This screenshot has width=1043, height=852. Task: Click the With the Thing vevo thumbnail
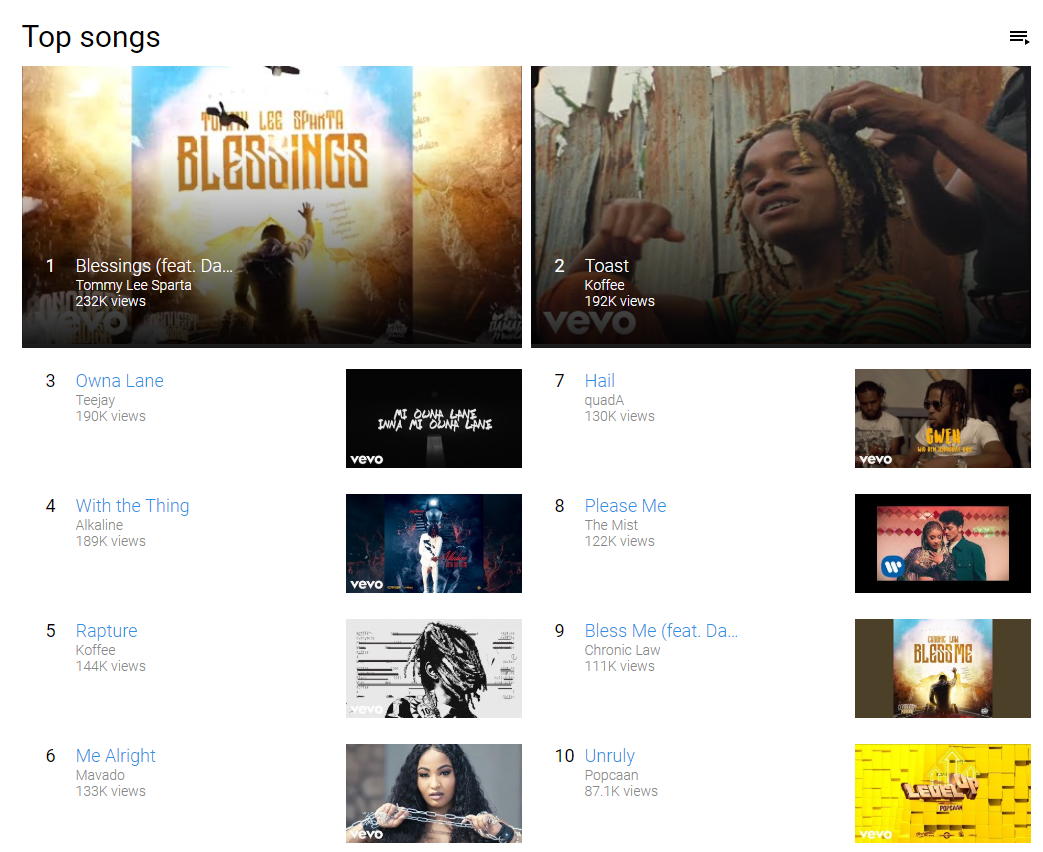(x=434, y=543)
